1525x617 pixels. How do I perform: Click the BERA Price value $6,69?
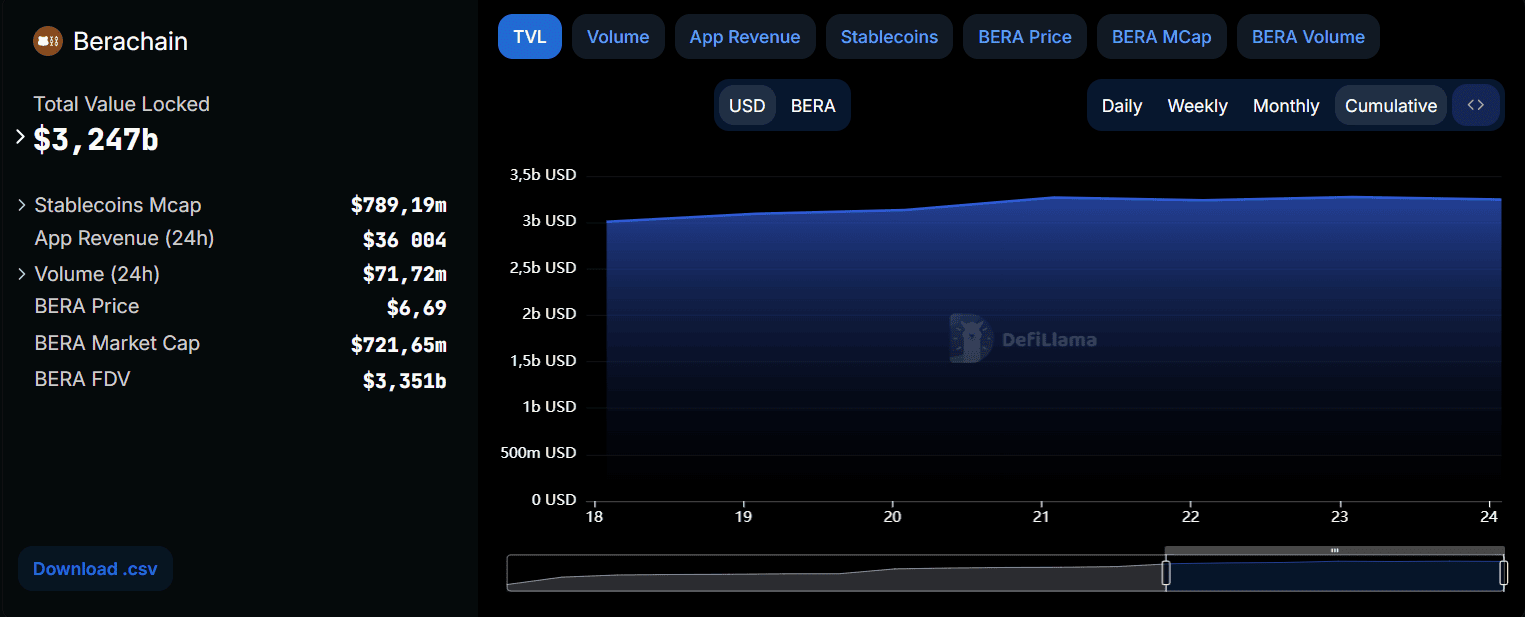(x=417, y=307)
